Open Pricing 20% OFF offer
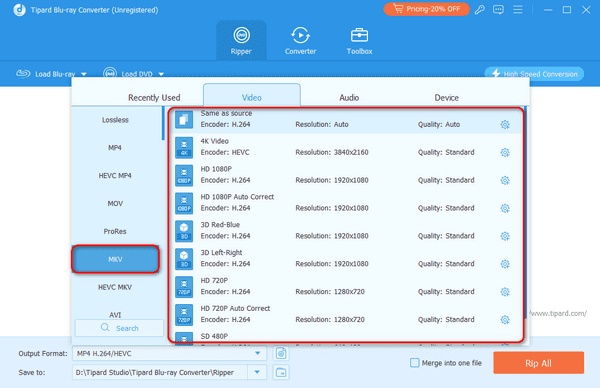 [x=427, y=9]
